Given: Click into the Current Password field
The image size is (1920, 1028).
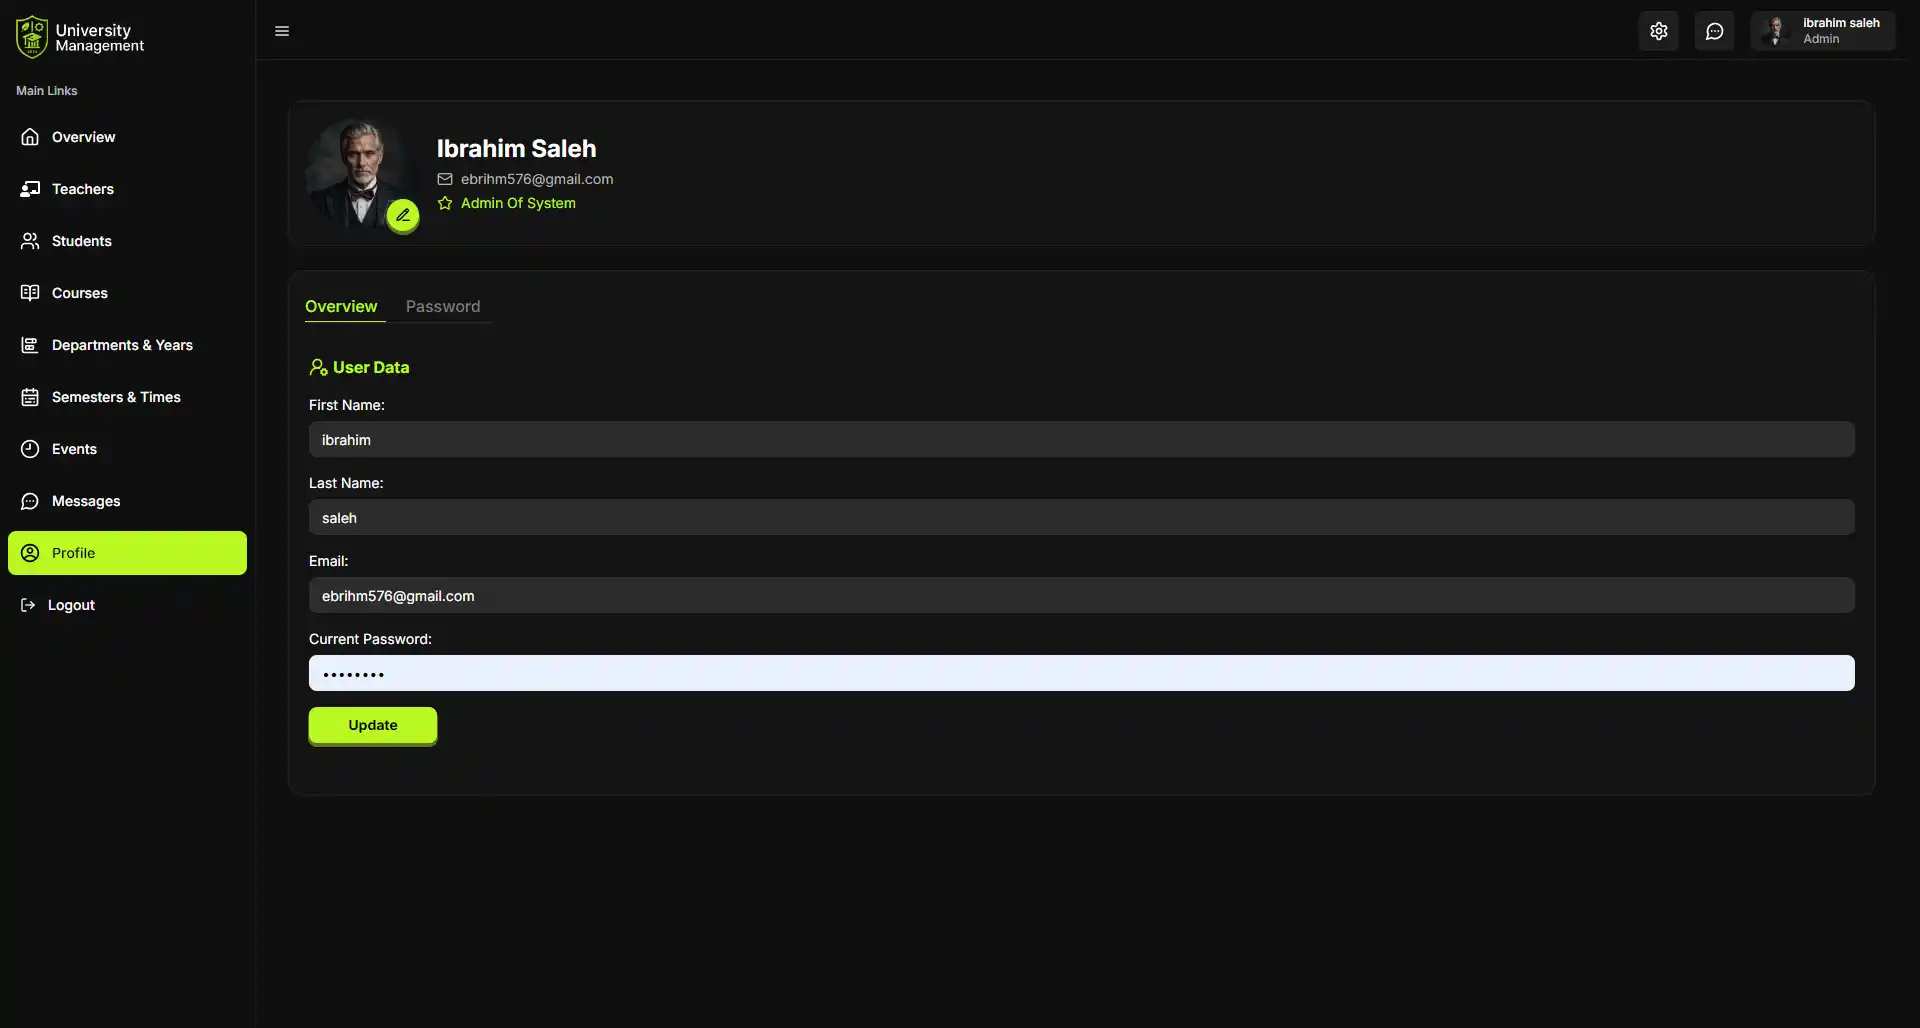Looking at the screenshot, I should tap(1081, 673).
